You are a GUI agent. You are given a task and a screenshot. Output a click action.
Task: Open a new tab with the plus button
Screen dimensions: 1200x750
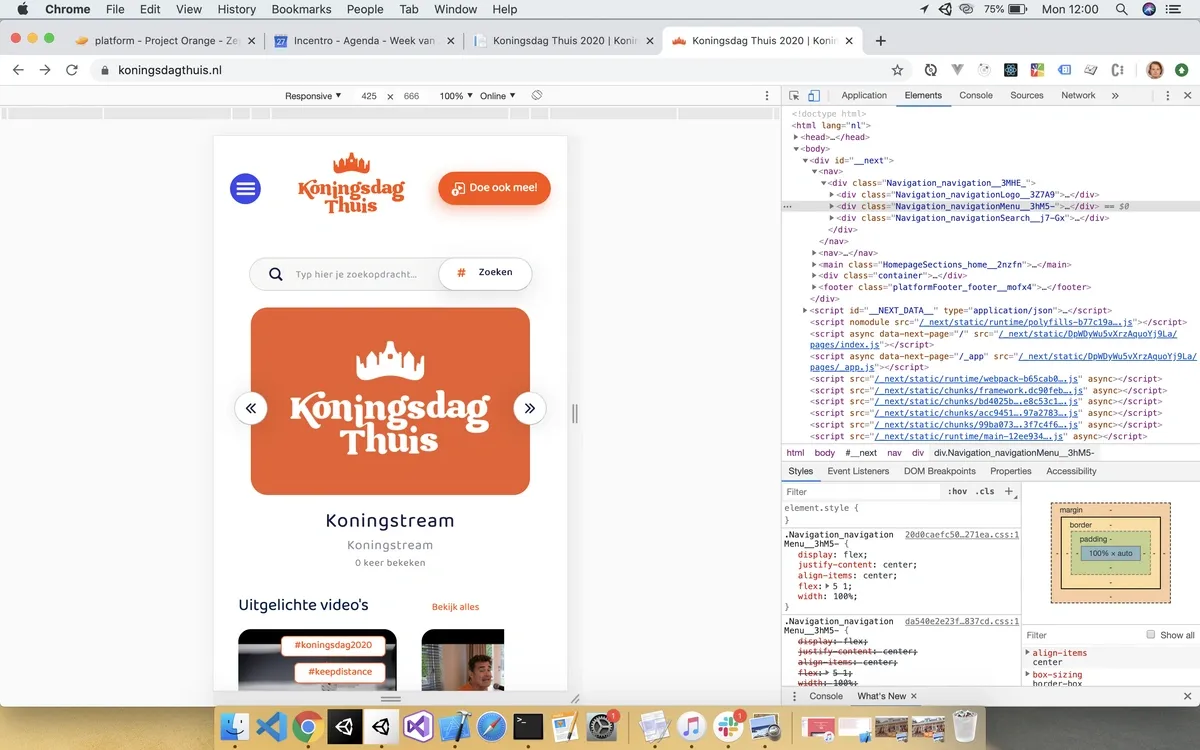tap(880, 41)
